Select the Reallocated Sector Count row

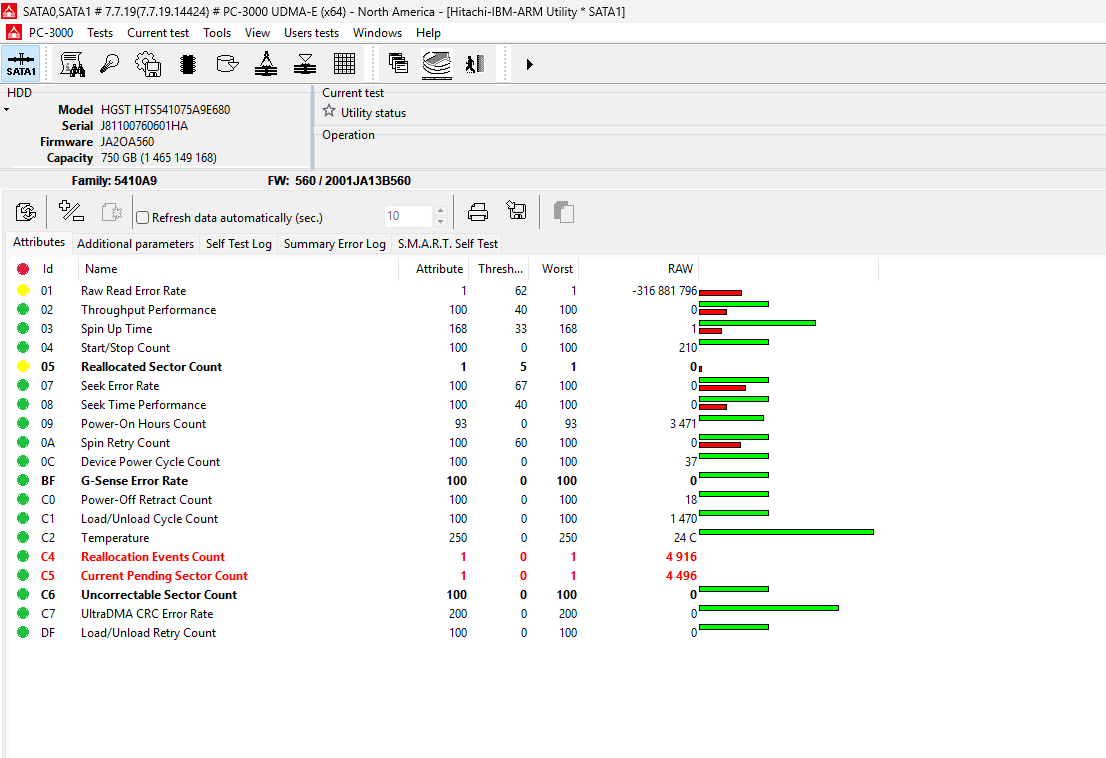tap(442, 367)
